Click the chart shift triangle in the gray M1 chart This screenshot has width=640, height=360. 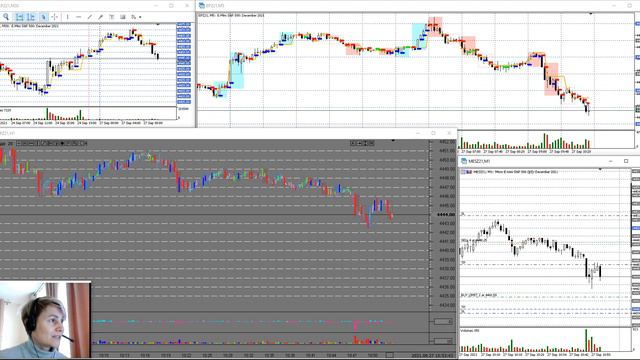[393, 140]
